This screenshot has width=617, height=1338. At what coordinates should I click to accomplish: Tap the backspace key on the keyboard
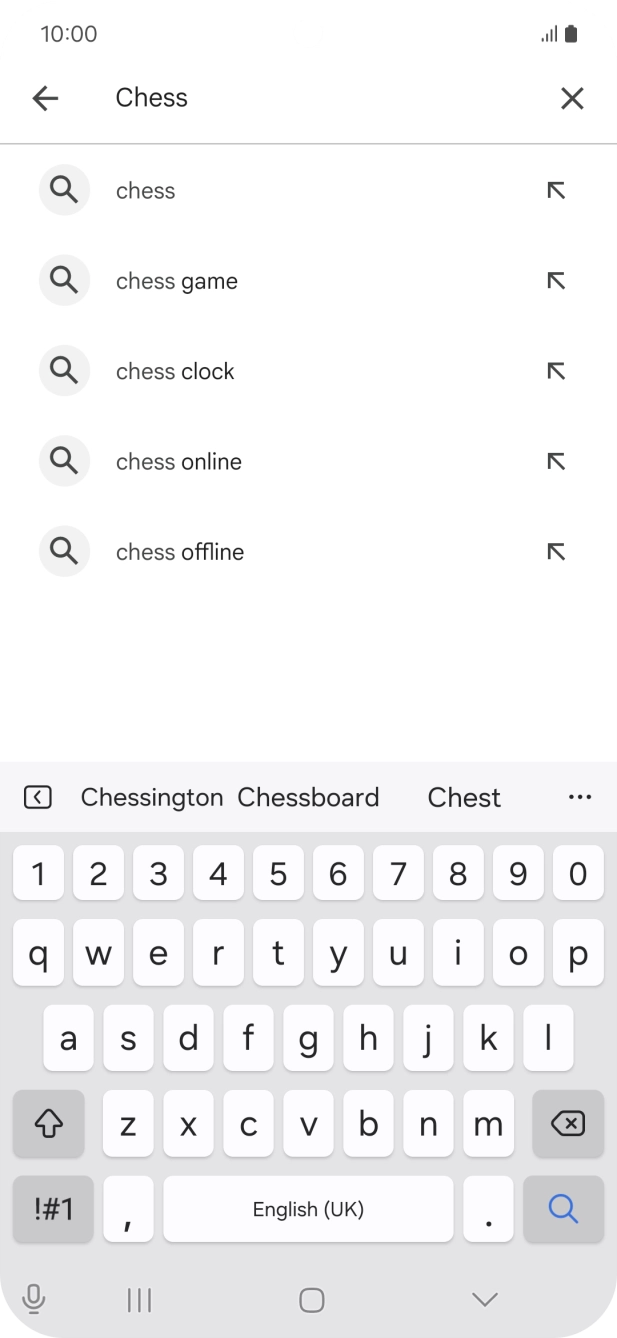pos(567,1124)
